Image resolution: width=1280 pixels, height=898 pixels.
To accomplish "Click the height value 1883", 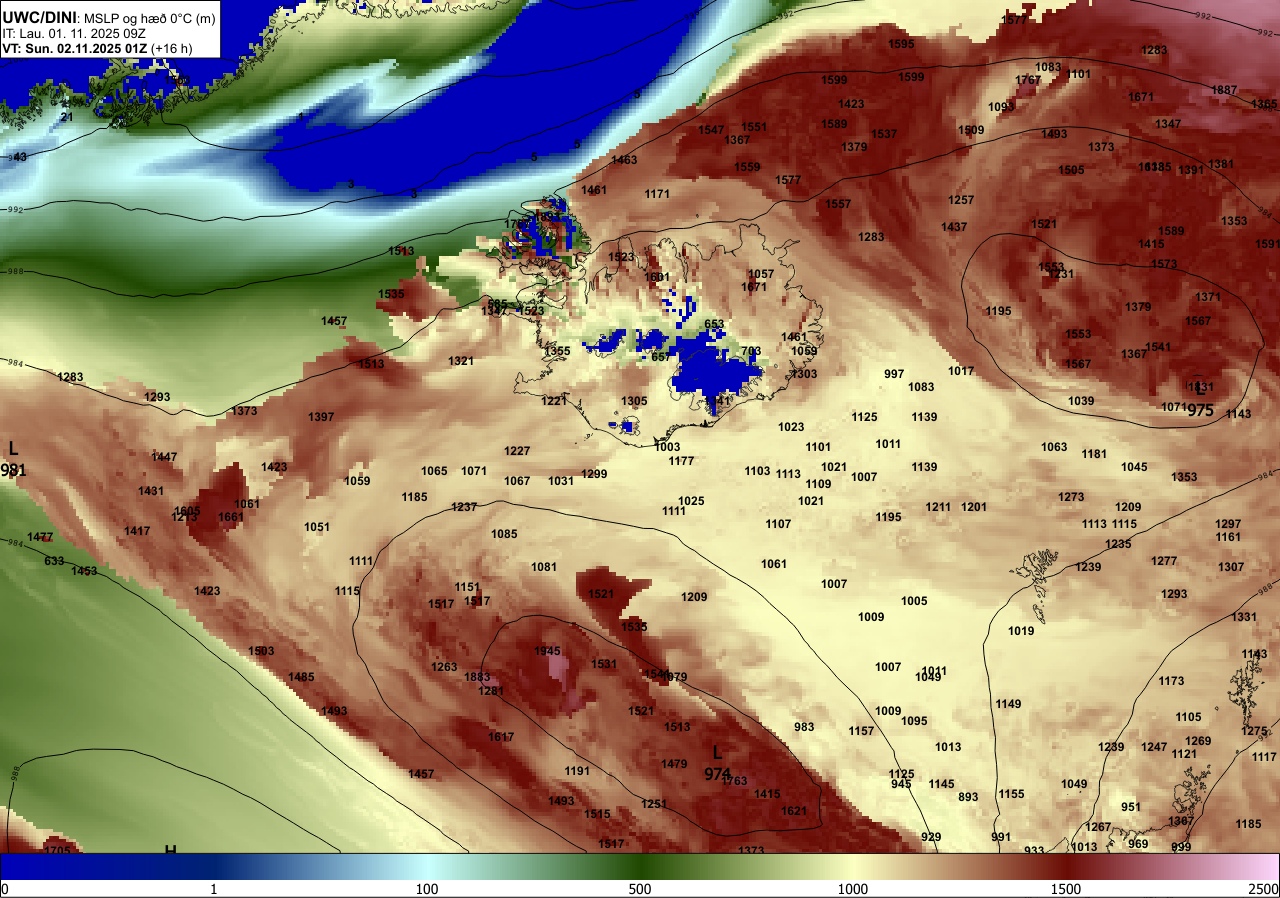I will point(478,677).
